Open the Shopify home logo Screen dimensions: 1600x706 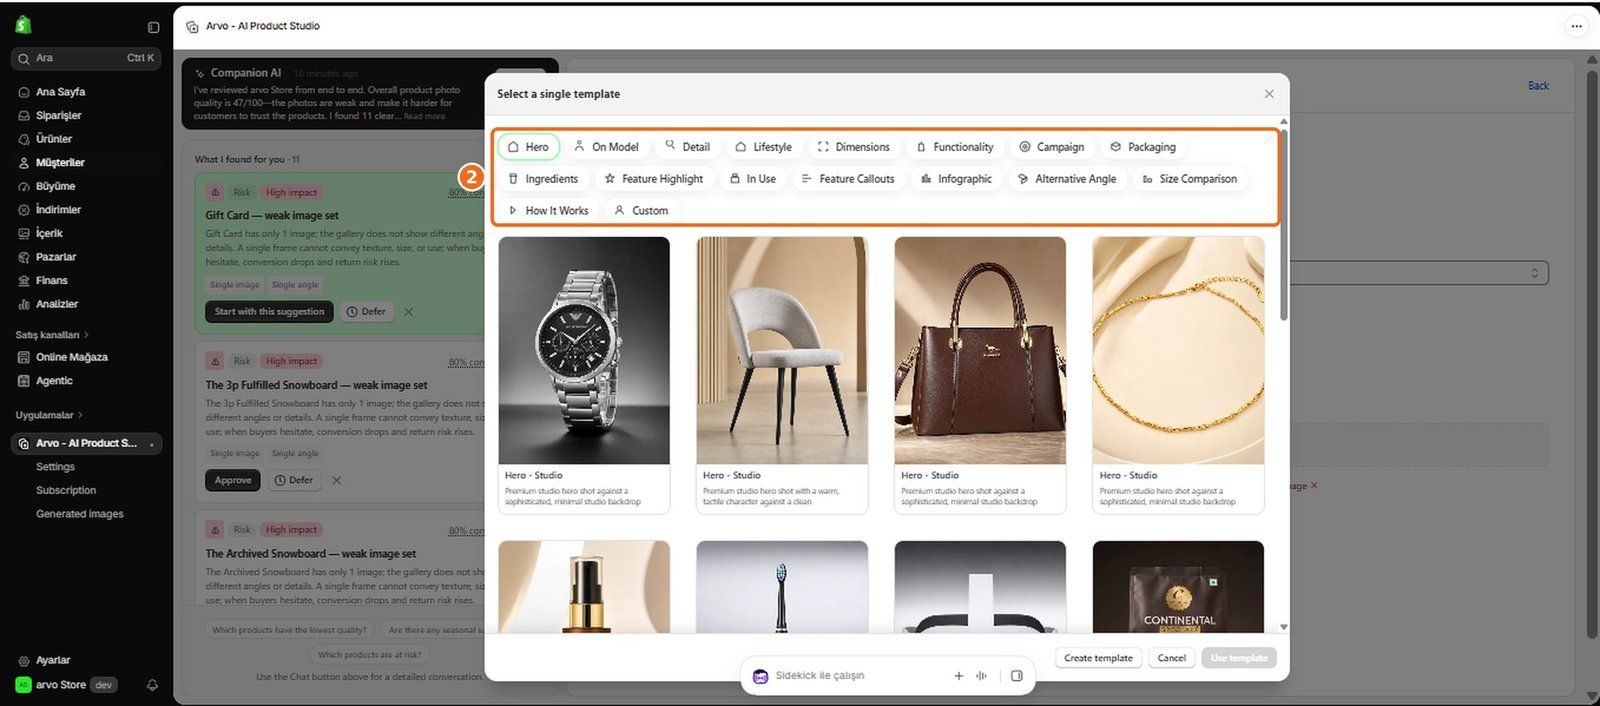[23, 26]
